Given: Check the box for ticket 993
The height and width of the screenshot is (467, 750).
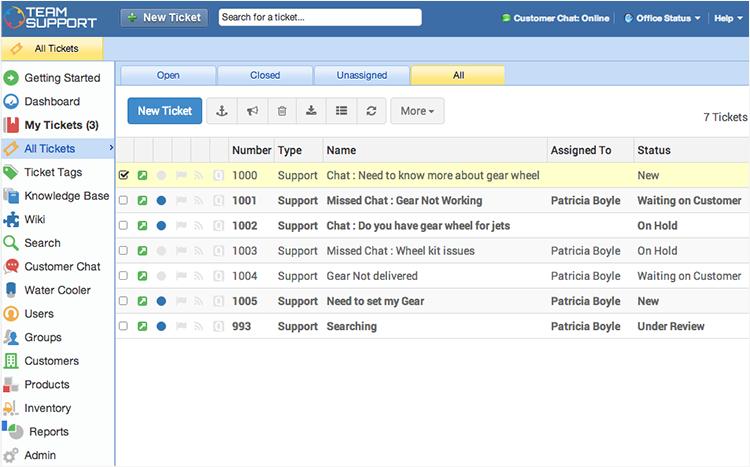Looking at the screenshot, I should coord(124,326).
